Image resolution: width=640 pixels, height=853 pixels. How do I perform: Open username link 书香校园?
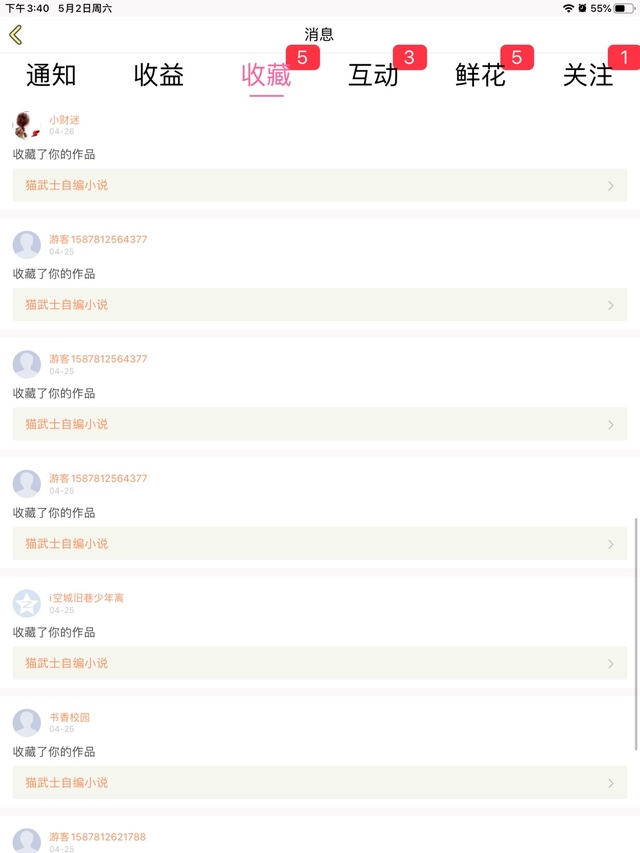pos(70,717)
